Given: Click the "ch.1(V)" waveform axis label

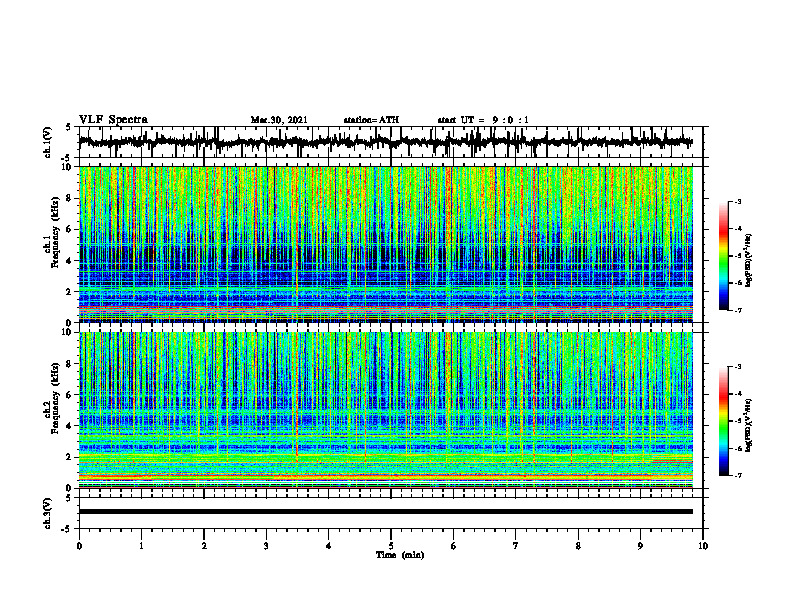Looking at the screenshot, I should pos(48,142).
